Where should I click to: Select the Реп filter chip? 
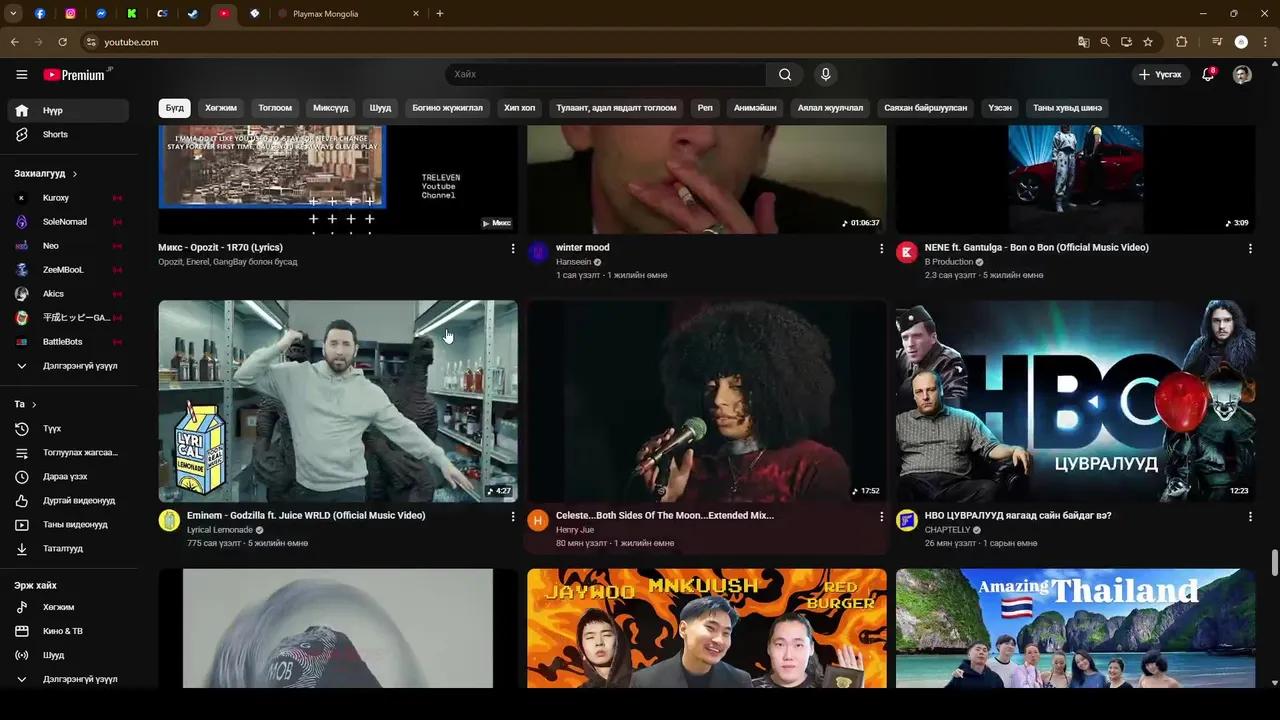click(x=705, y=108)
